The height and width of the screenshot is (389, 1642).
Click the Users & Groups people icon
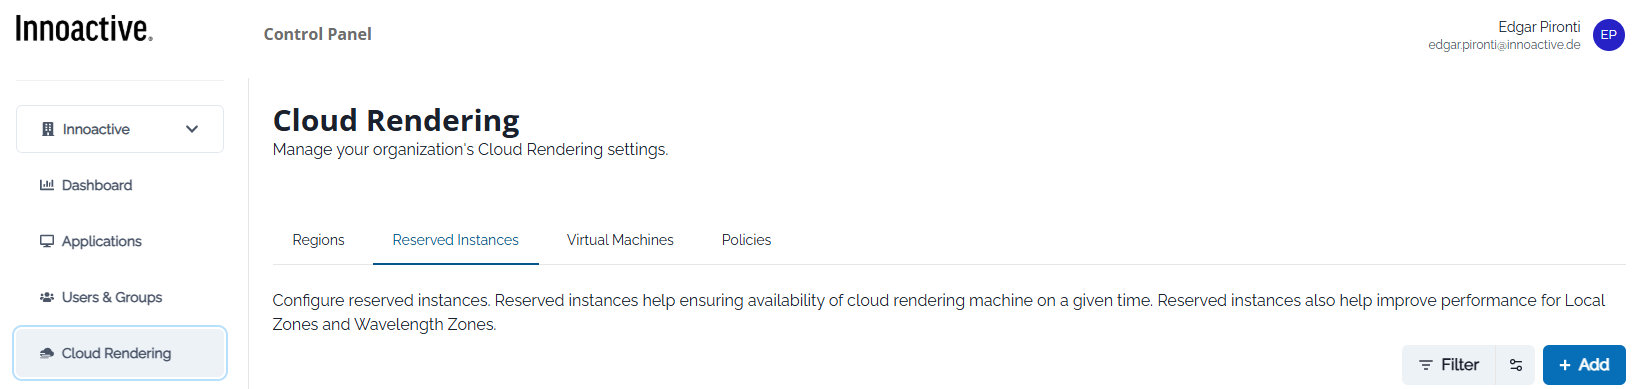(47, 297)
